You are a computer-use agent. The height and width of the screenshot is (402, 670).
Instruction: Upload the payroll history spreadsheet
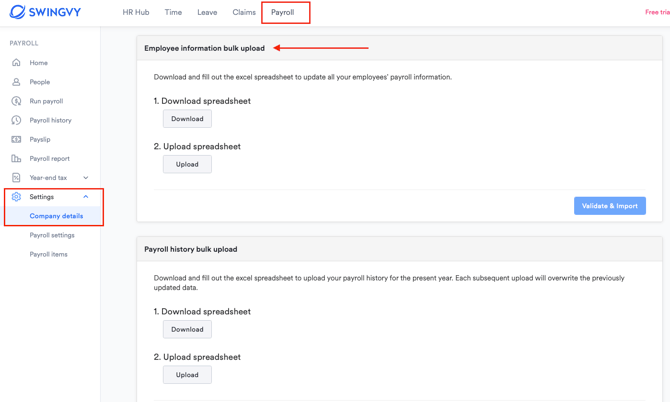tap(187, 375)
